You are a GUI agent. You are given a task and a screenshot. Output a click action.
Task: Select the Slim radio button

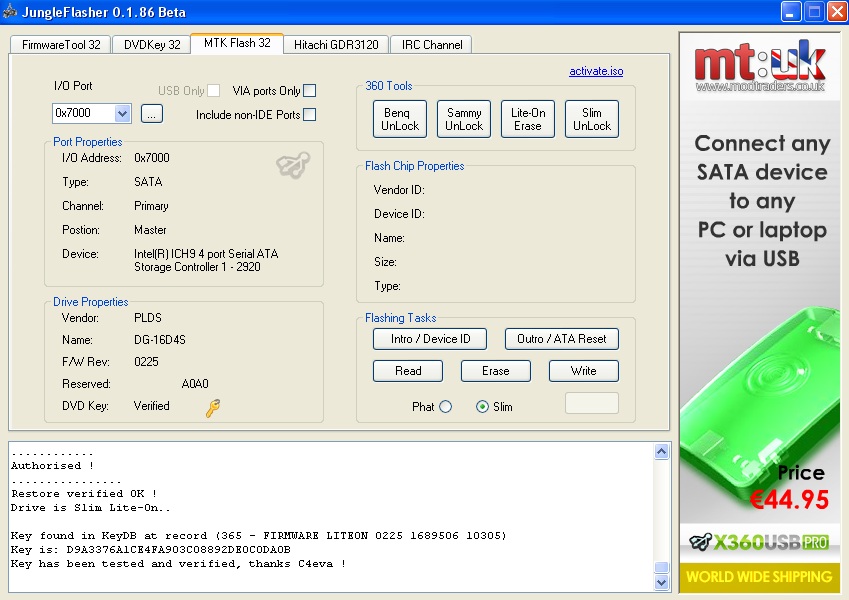[x=482, y=407]
